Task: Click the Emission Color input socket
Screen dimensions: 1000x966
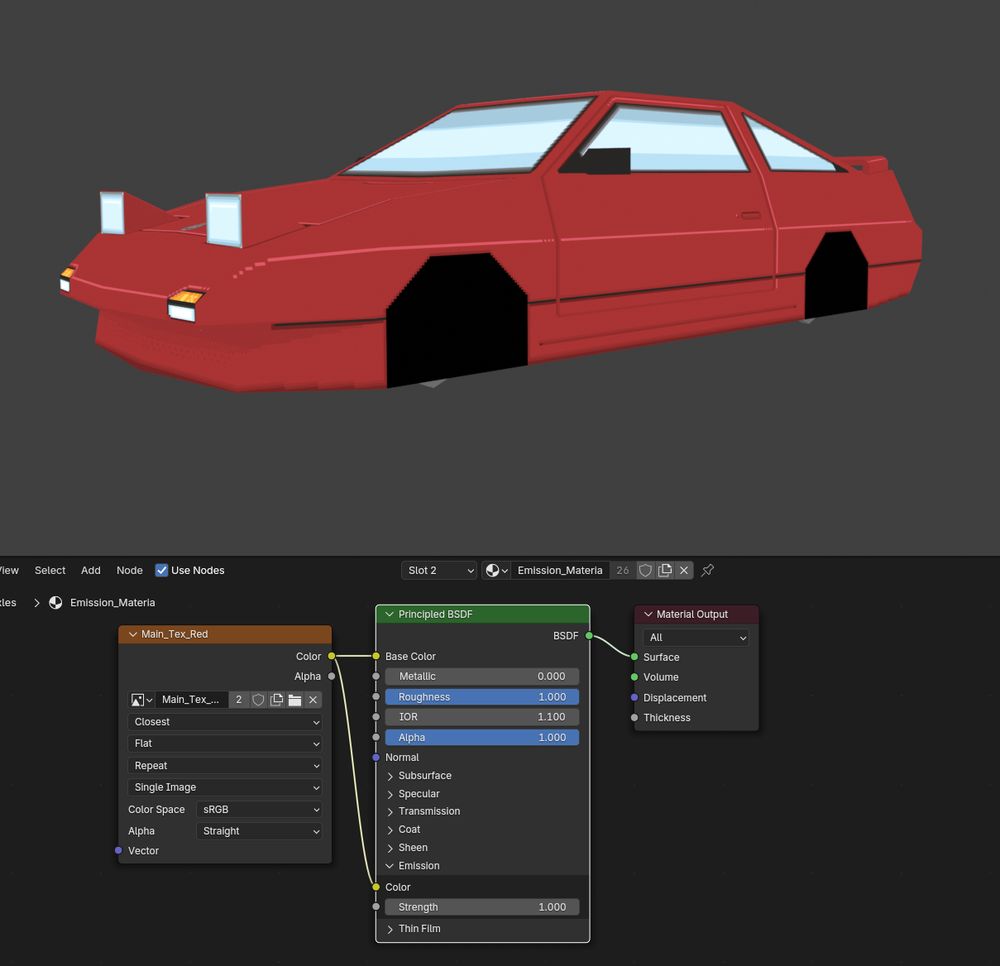Action: click(x=376, y=888)
